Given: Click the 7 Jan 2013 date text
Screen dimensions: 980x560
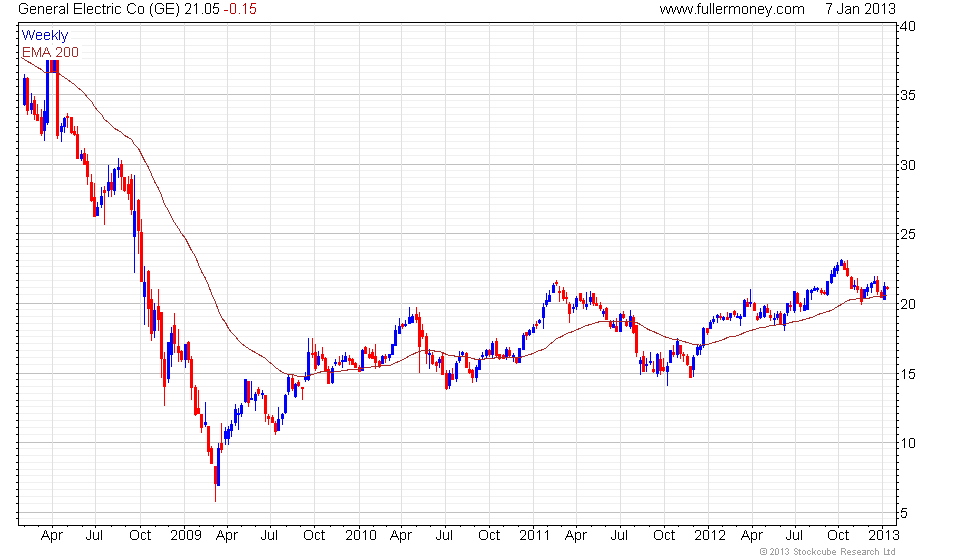Looking at the screenshot, I should pos(860,9).
